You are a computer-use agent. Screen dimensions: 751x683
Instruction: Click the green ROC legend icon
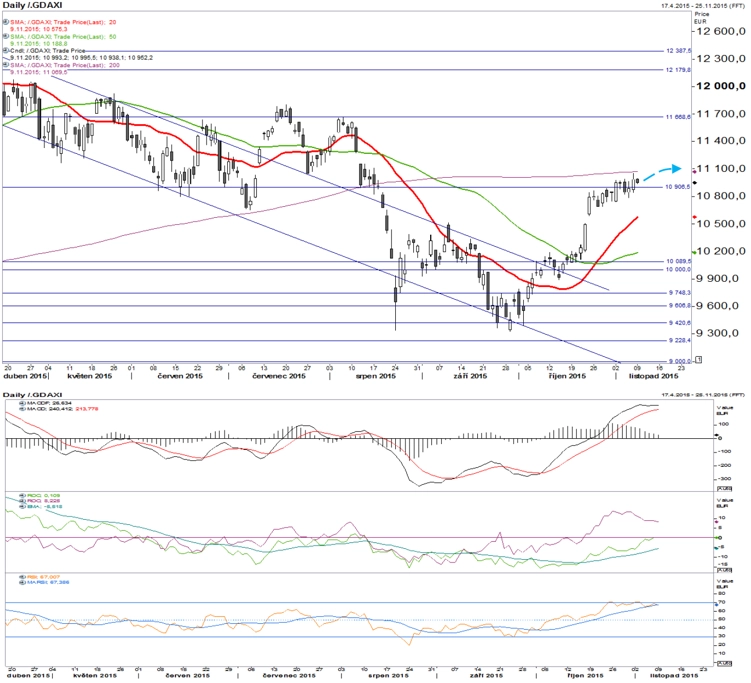coord(22,495)
